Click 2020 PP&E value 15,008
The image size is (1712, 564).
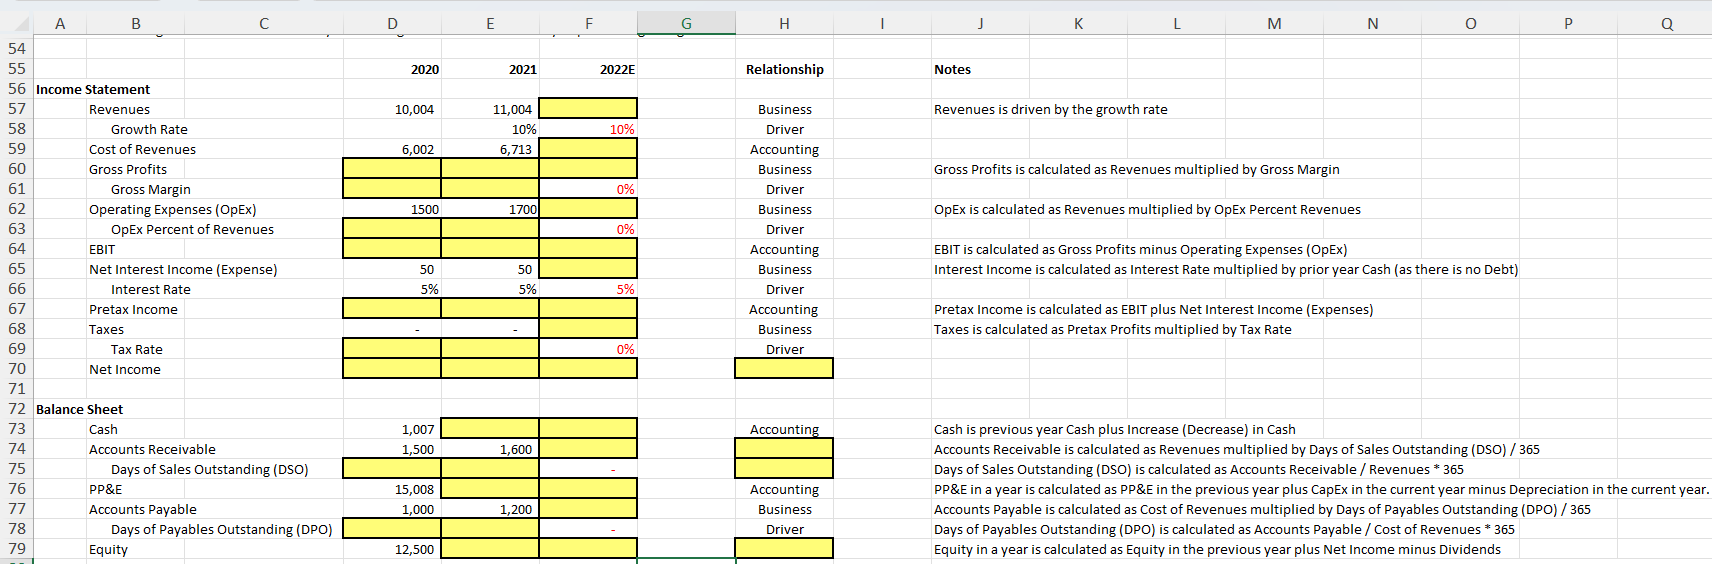tap(414, 489)
